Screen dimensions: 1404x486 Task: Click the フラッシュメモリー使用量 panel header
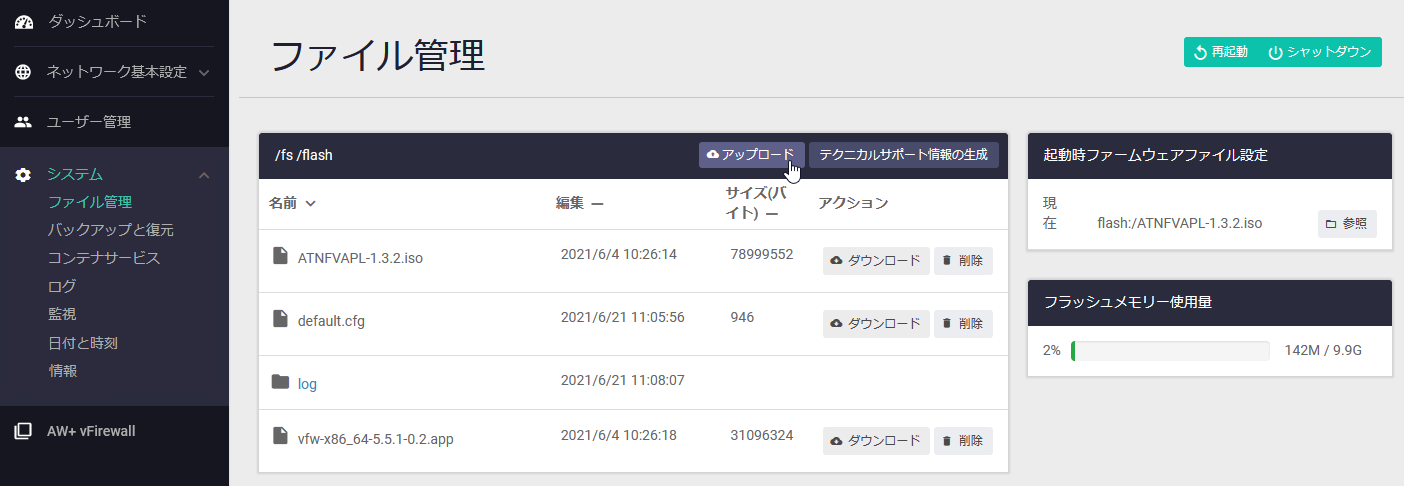click(1210, 301)
